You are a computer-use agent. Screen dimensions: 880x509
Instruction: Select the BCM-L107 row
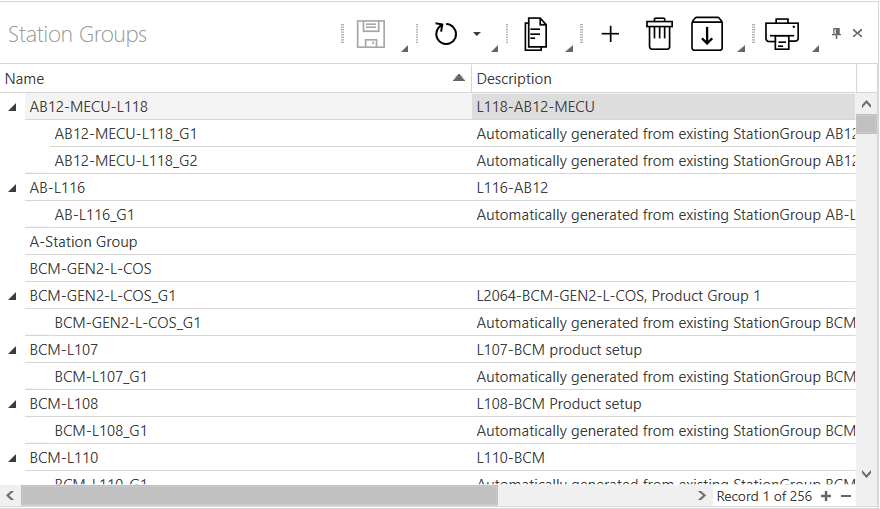click(440, 350)
